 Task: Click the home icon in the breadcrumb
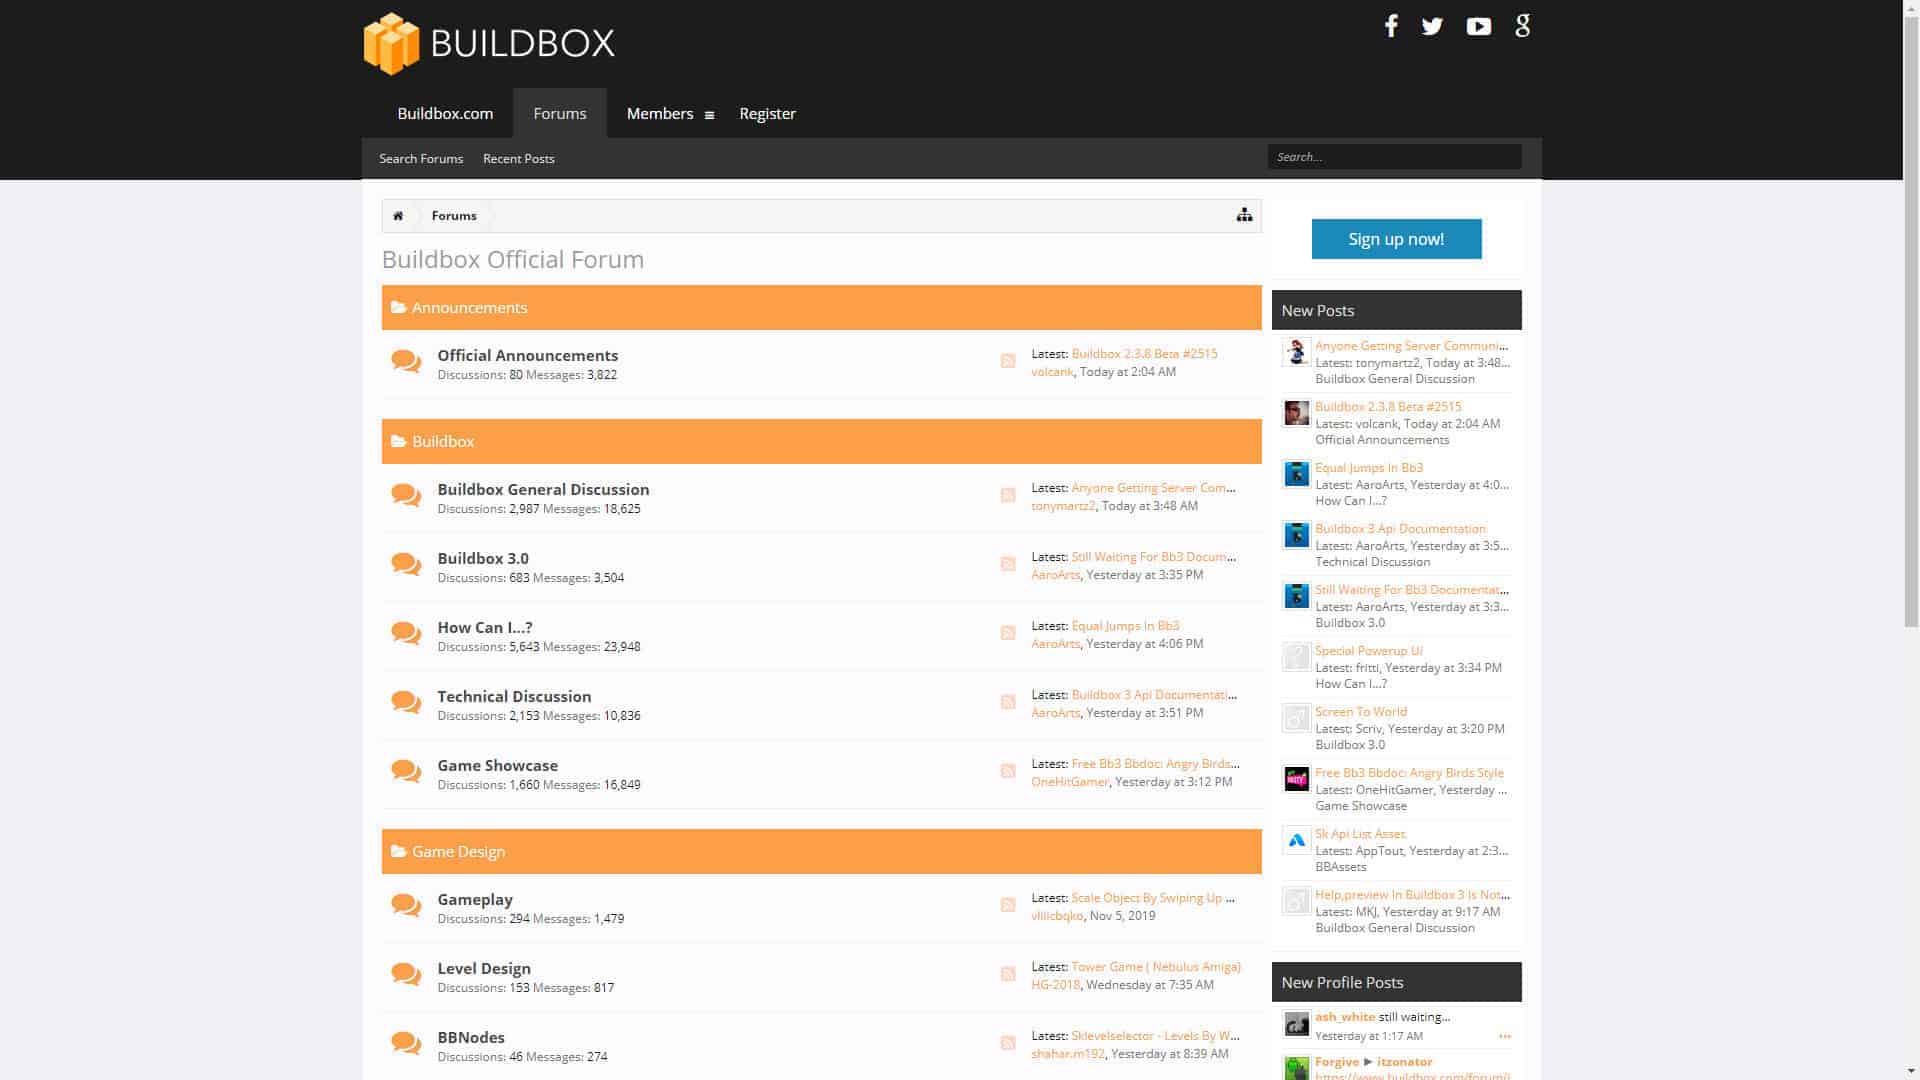click(398, 215)
